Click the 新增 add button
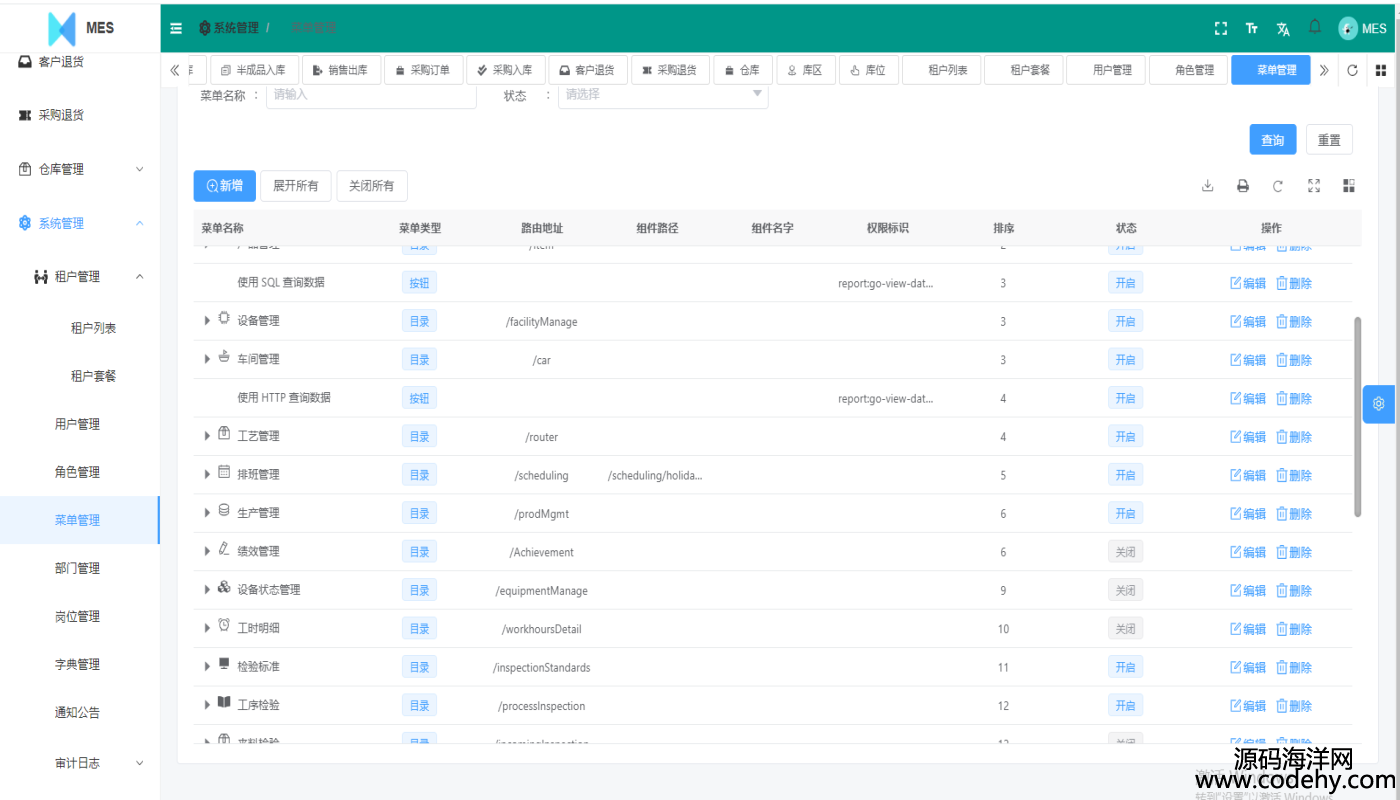This screenshot has height=800, width=1400. click(225, 186)
